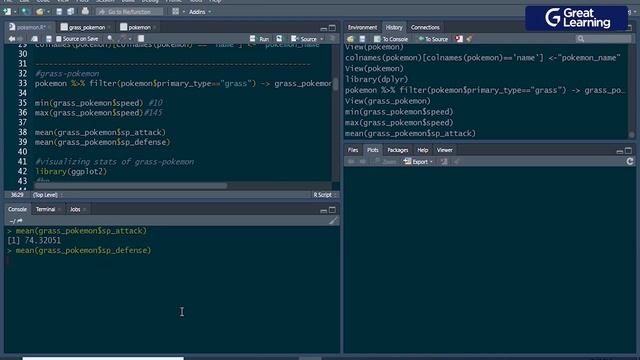640x360 pixels.
Task: Switch to the Viewer tab
Action: (x=444, y=150)
